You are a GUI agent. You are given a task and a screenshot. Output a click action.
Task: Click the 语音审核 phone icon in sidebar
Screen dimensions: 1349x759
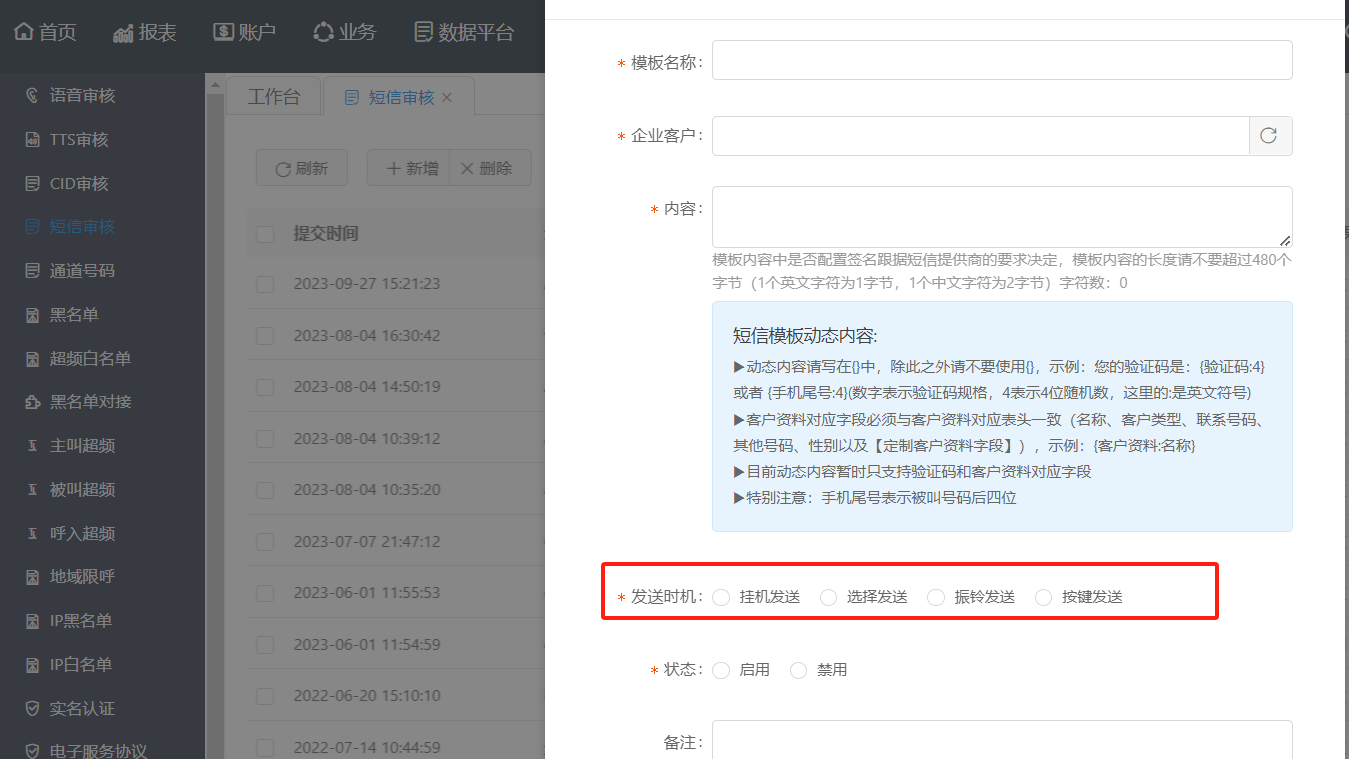tap(32, 96)
